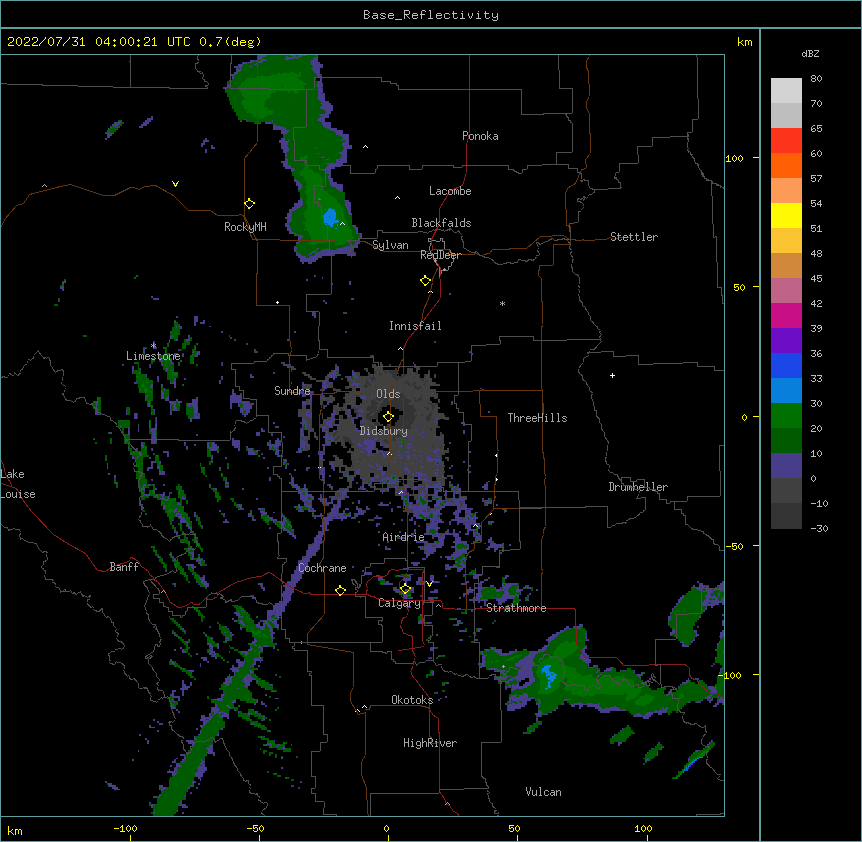Click the RedDeer city label
The image size is (862, 842).
pos(440,255)
